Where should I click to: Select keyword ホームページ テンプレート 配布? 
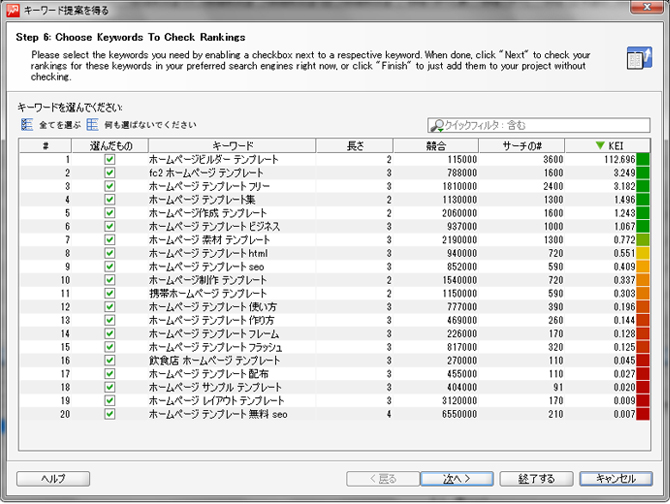tap(209, 374)
